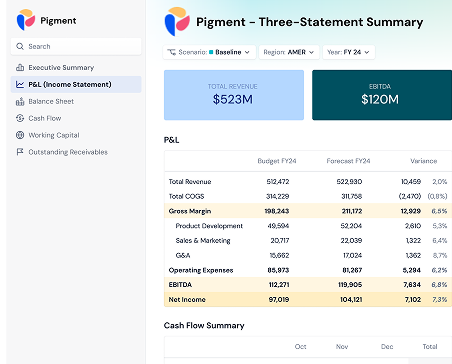Go to the Balance Sheet page

pos(76,101)
